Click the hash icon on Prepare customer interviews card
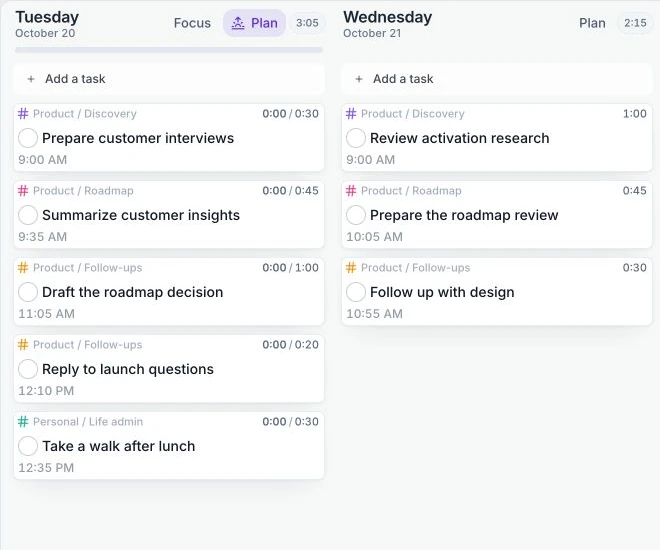The image size is (660, 550). [x=23, y=114]
